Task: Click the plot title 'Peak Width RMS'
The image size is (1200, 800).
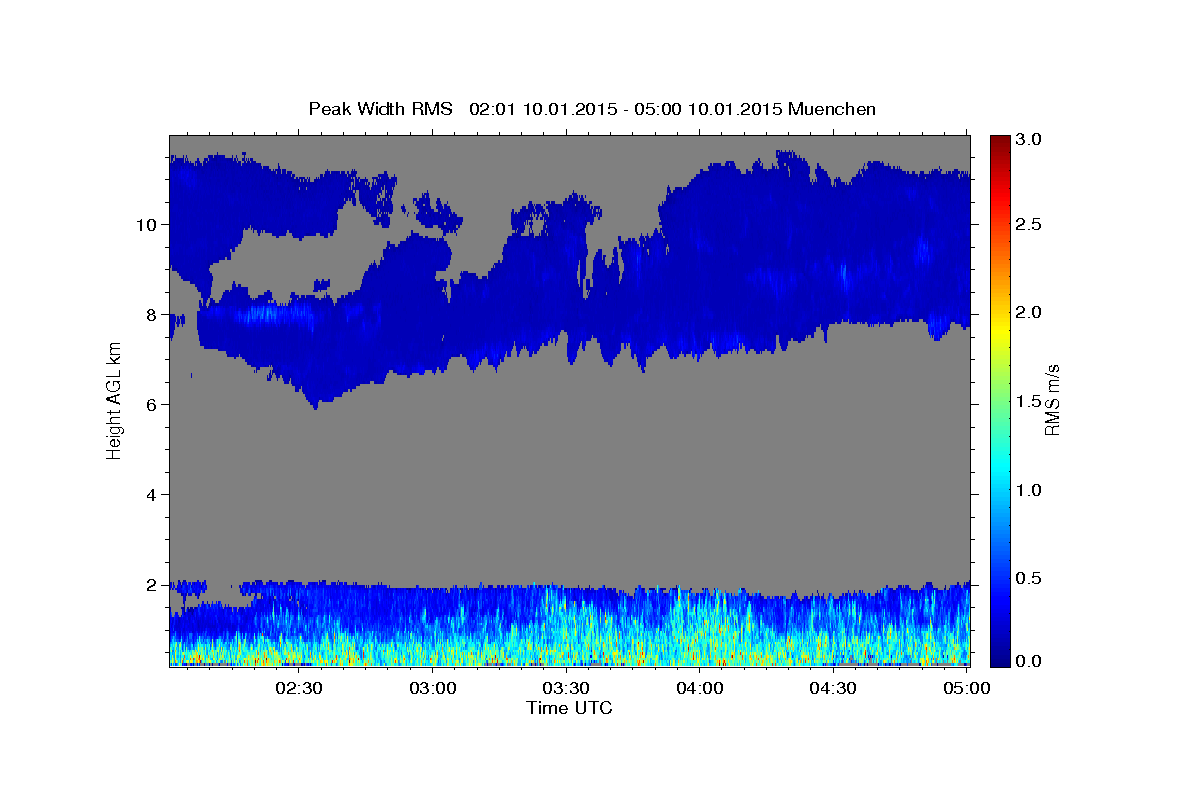Action: [x=380, y=108]
